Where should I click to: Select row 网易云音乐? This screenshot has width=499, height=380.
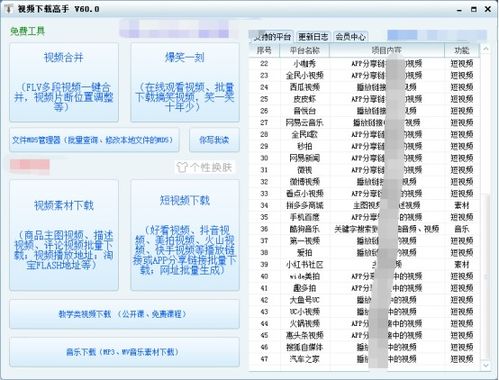click(364, 123)
